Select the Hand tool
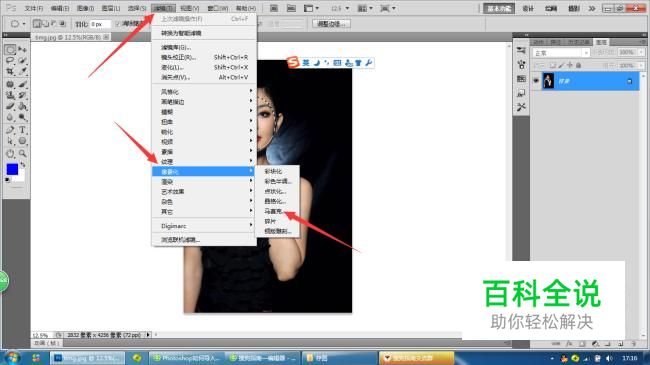The height and width of the screenshot is (365, 650). [10, 154]
